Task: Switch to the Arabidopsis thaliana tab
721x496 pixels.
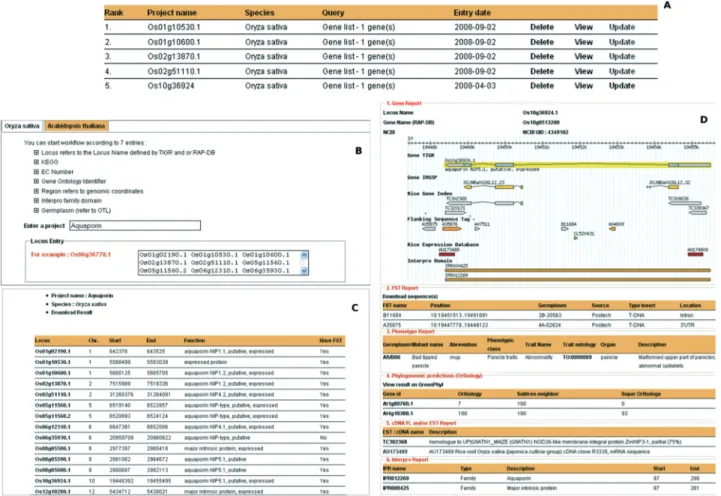Action: click(x=76, y=126)
